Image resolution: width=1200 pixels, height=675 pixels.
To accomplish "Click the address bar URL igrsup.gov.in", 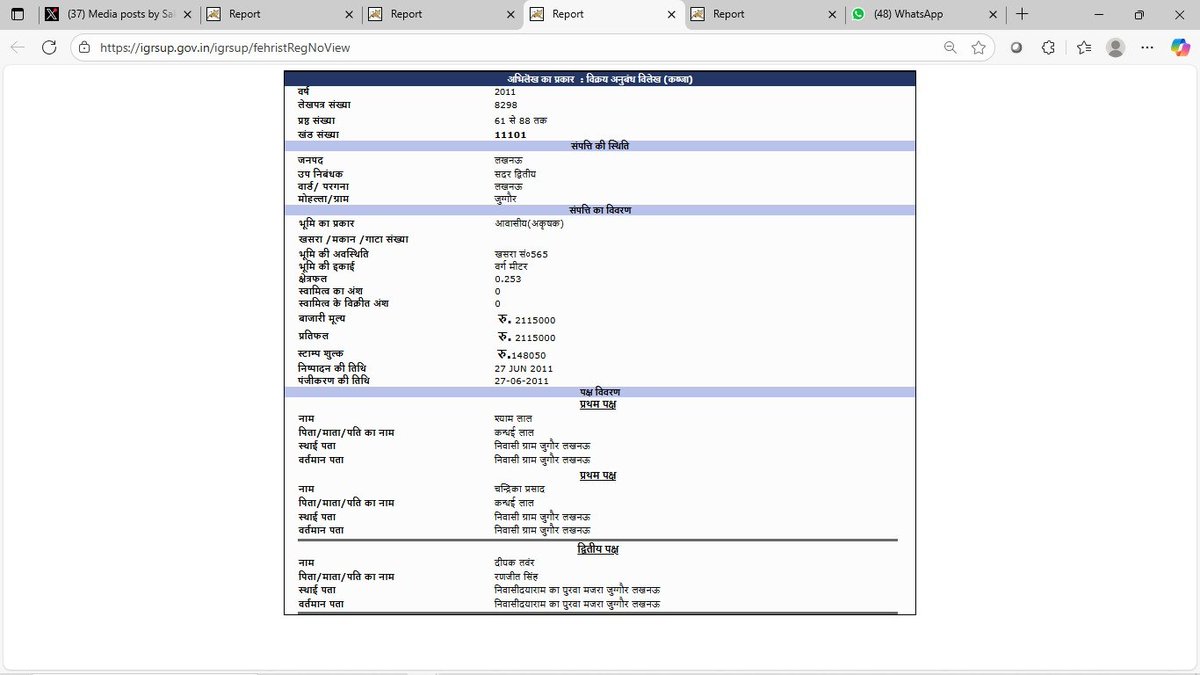I will pyautogui.click(x=225, y=47).
